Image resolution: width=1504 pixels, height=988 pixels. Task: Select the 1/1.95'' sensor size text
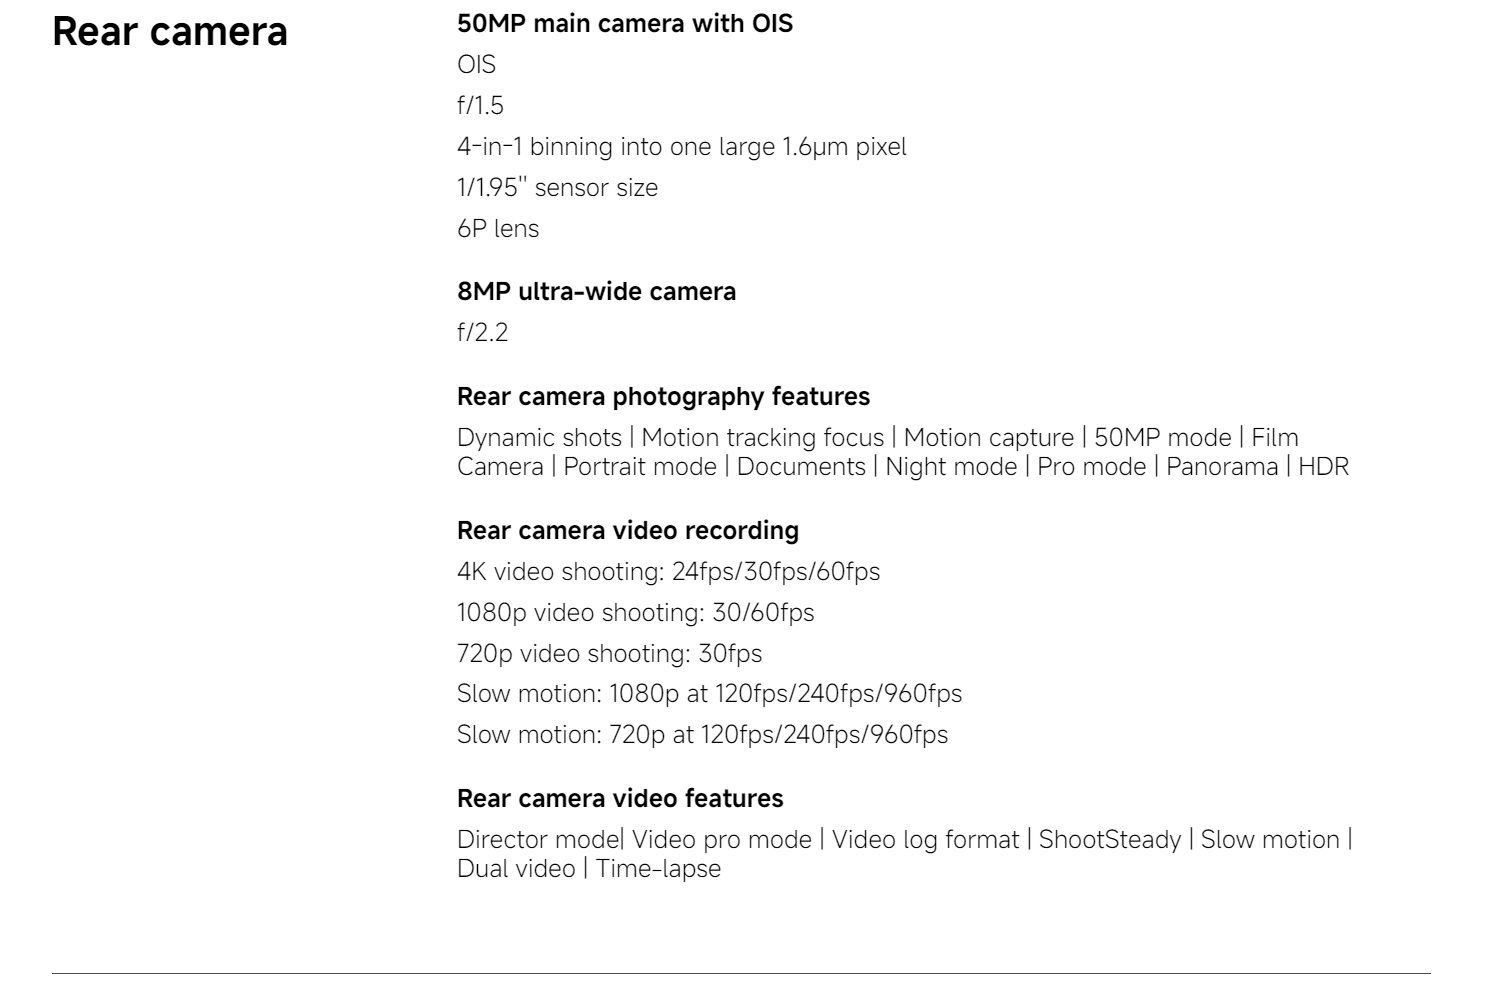[x=557, y=187]
